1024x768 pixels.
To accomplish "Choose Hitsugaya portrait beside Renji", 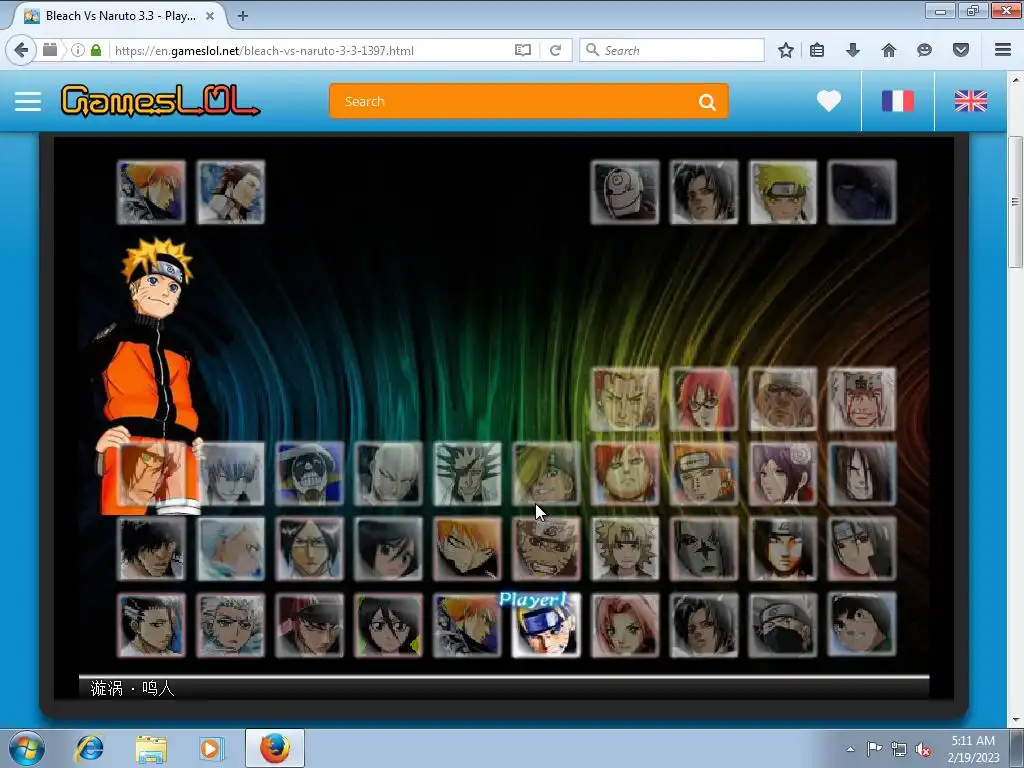I will coord(230,625).
